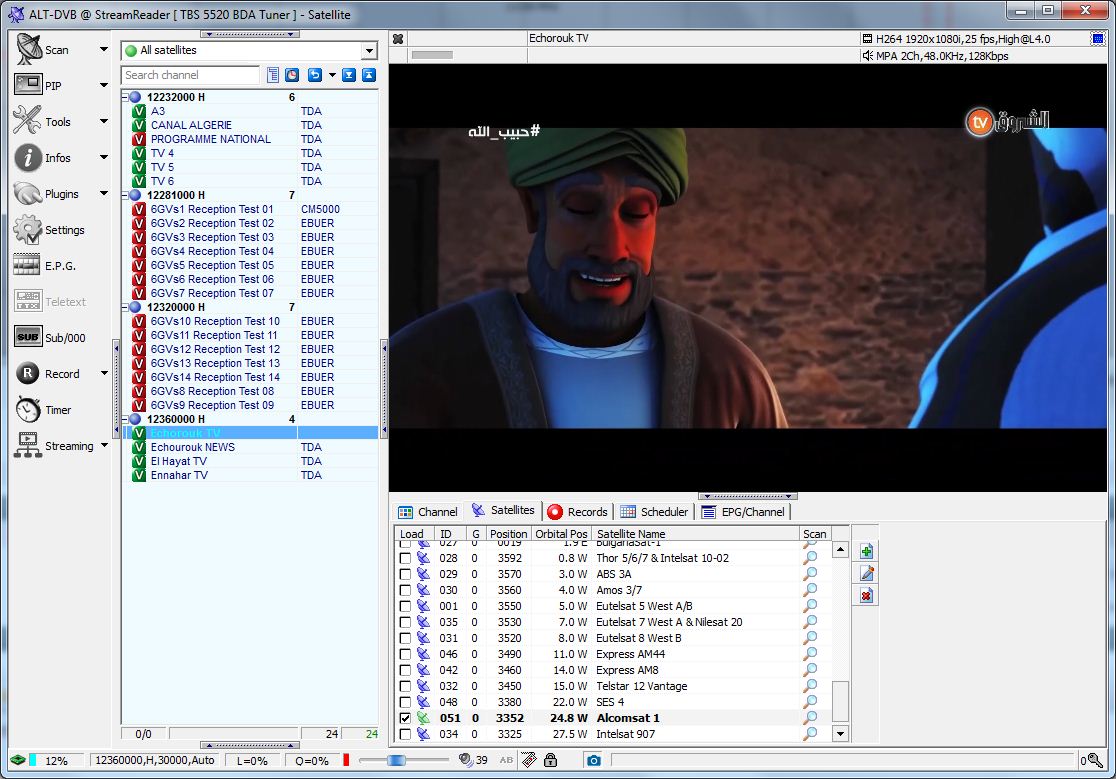Take a snapshot with camera icon
The image size is (1116, 779).
[x=594, y=761]
